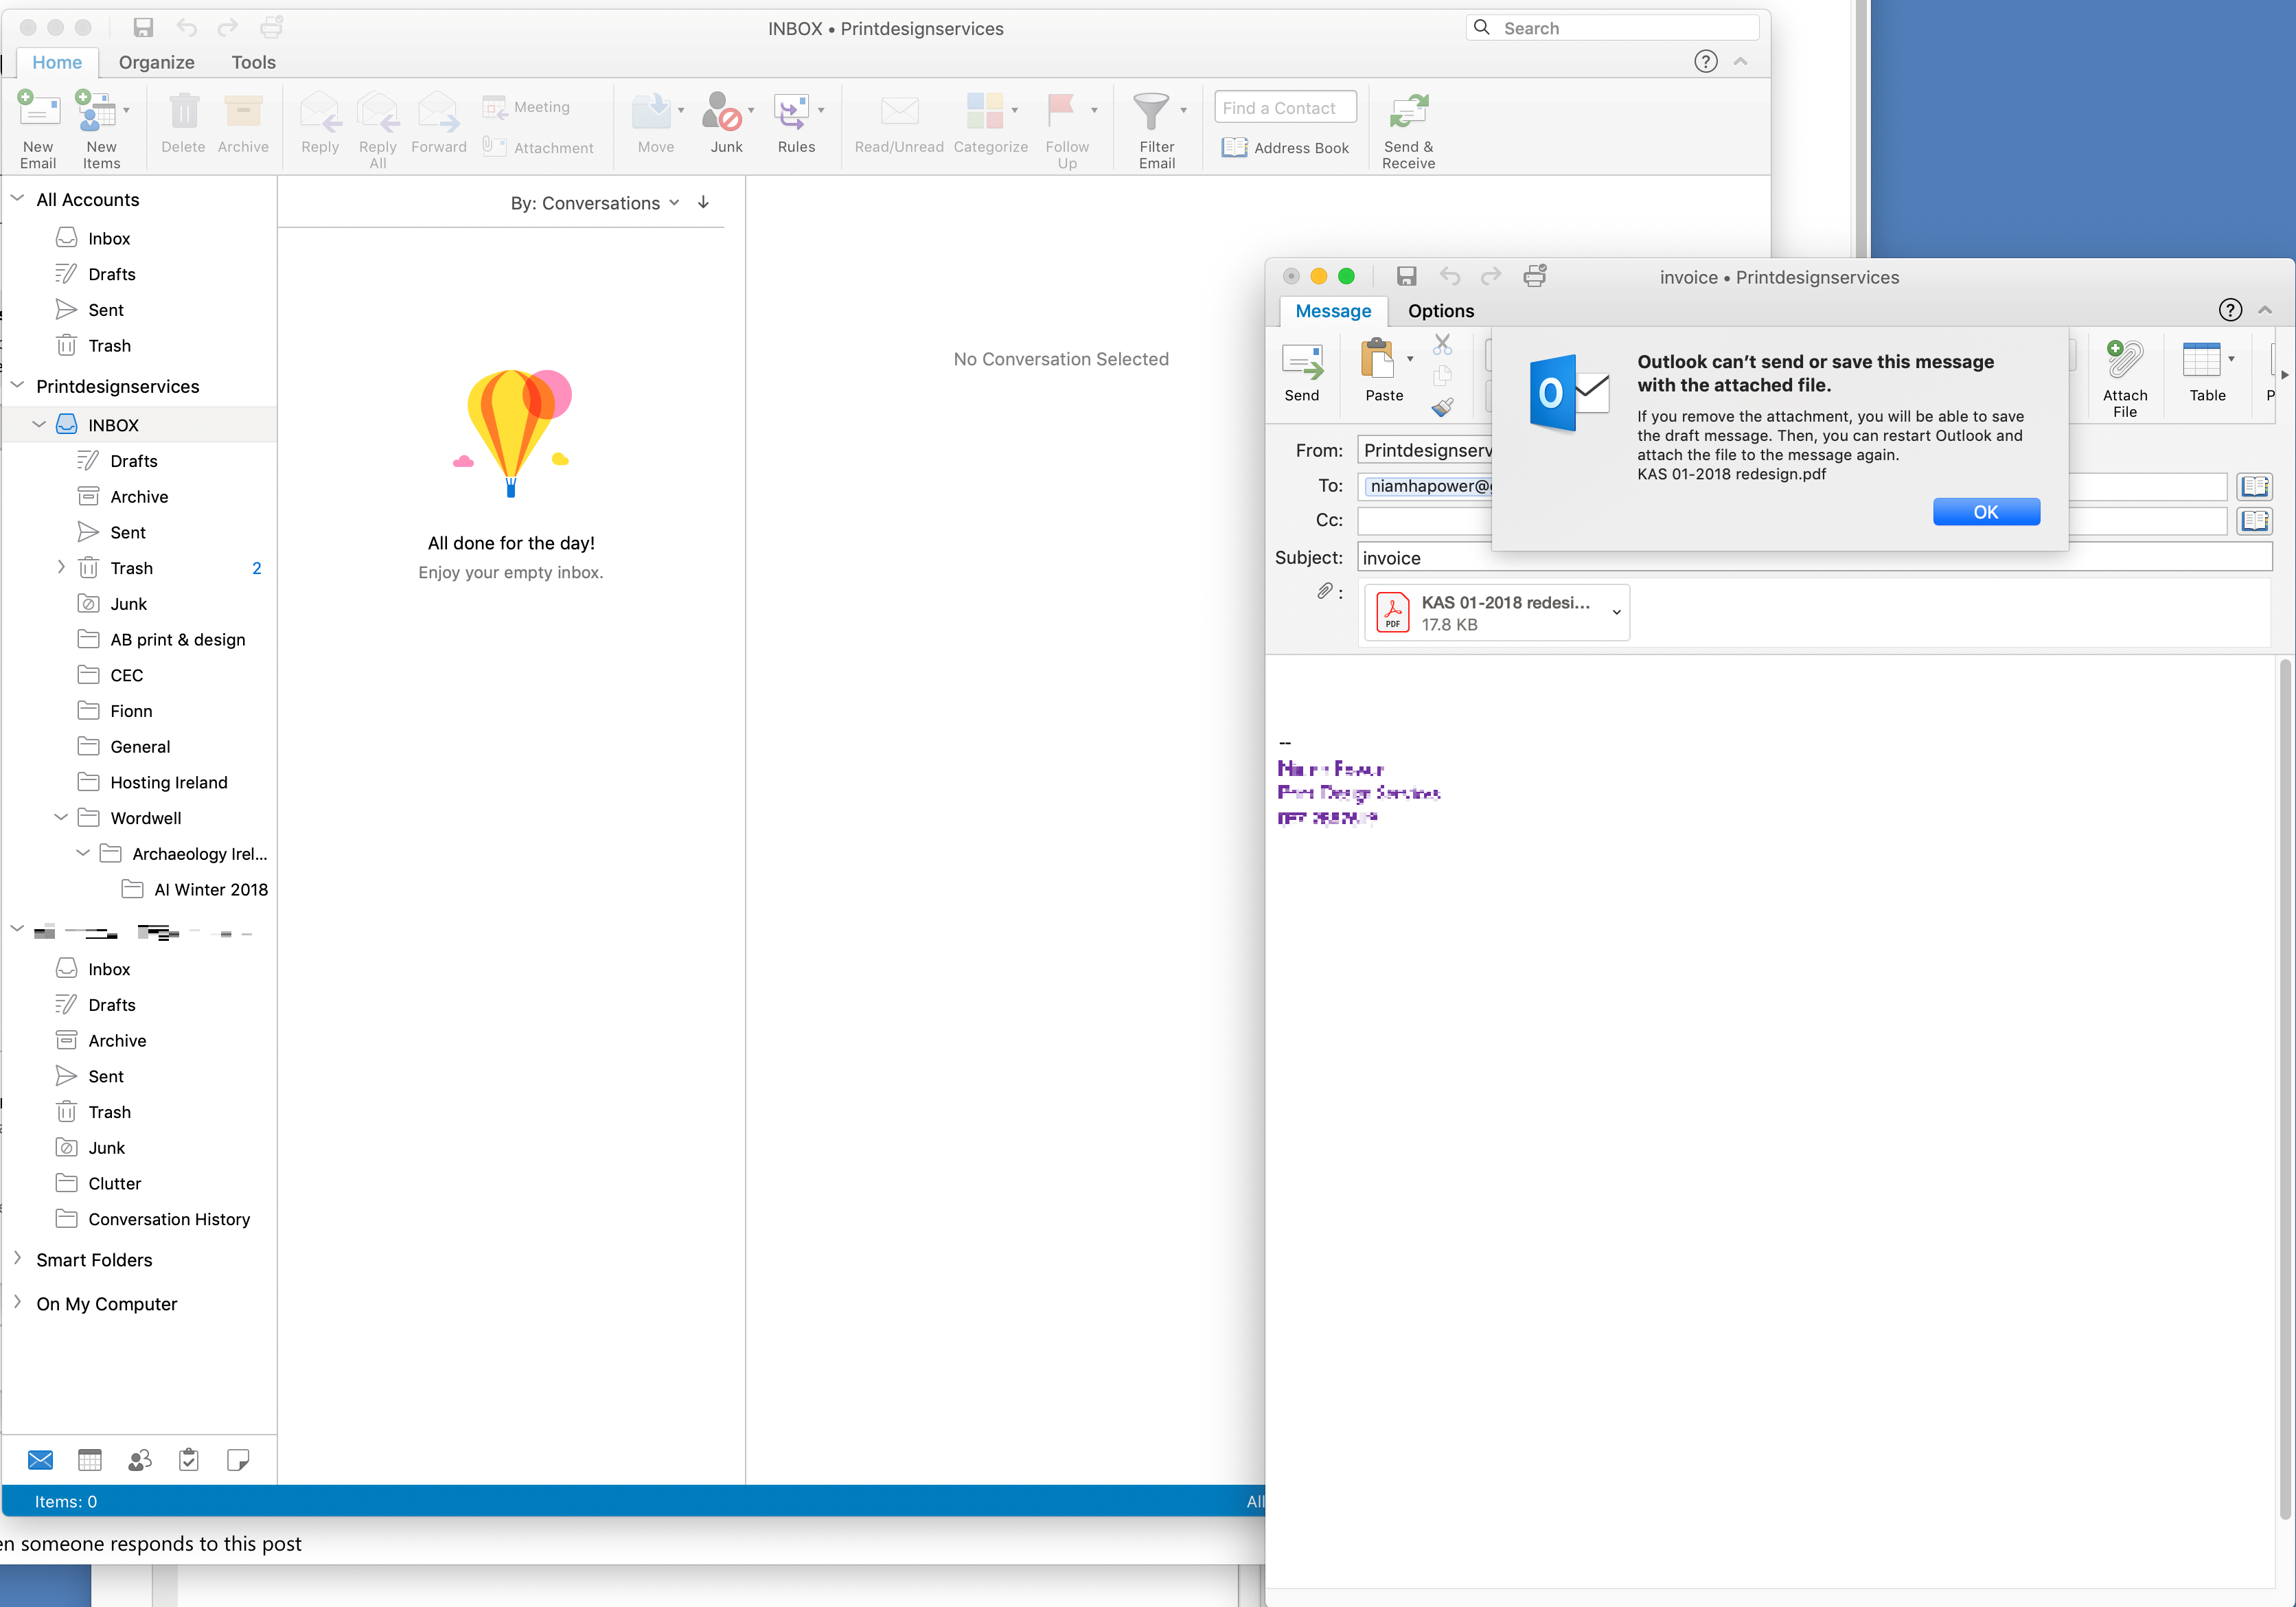Click the Find a Contact field
Image resolution: width=2296 pixels, height=1607 pixels.
click(x=1285, y=108)
